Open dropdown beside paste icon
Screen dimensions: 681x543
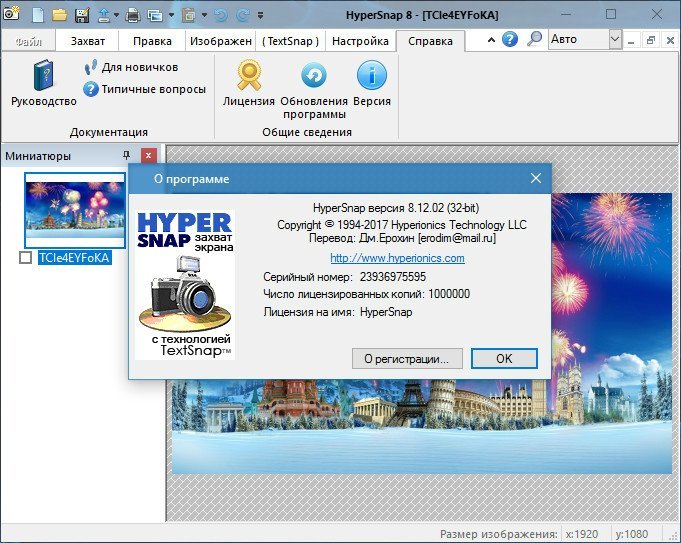204,15
